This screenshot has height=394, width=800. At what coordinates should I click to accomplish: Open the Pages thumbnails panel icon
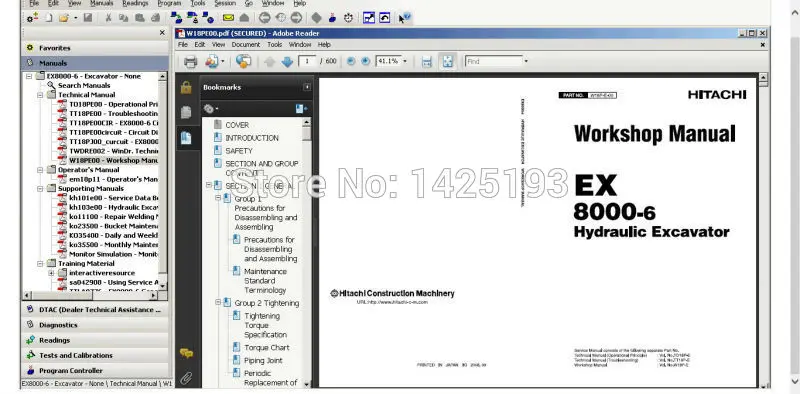coord(186,112)
